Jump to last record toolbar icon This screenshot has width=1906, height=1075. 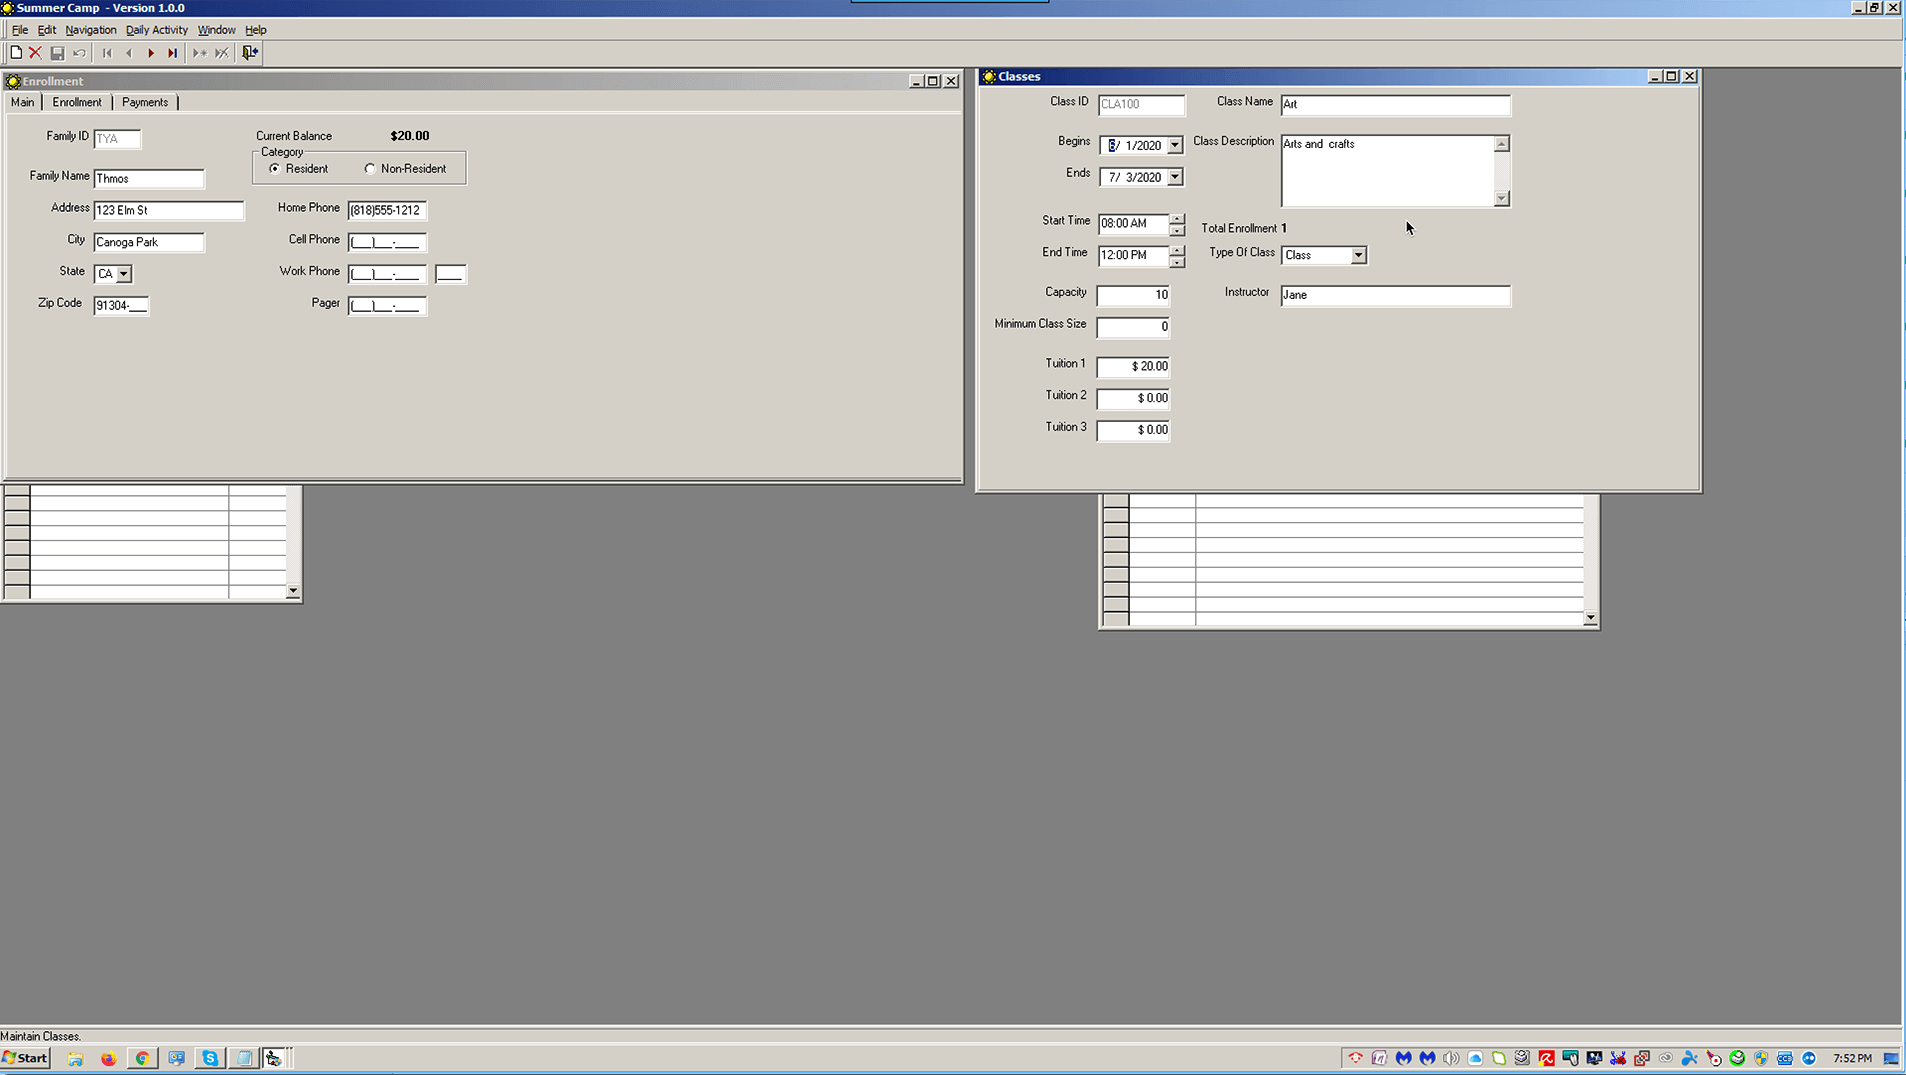pos(173,53)
